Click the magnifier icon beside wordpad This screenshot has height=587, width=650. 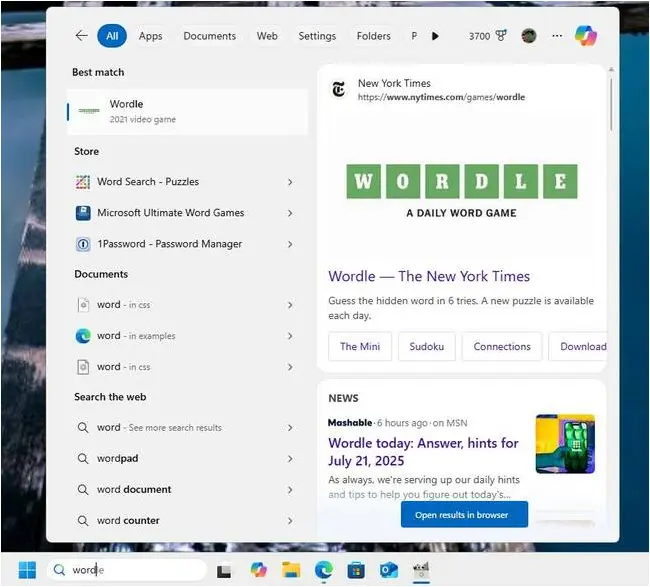(x=83, y=458)
